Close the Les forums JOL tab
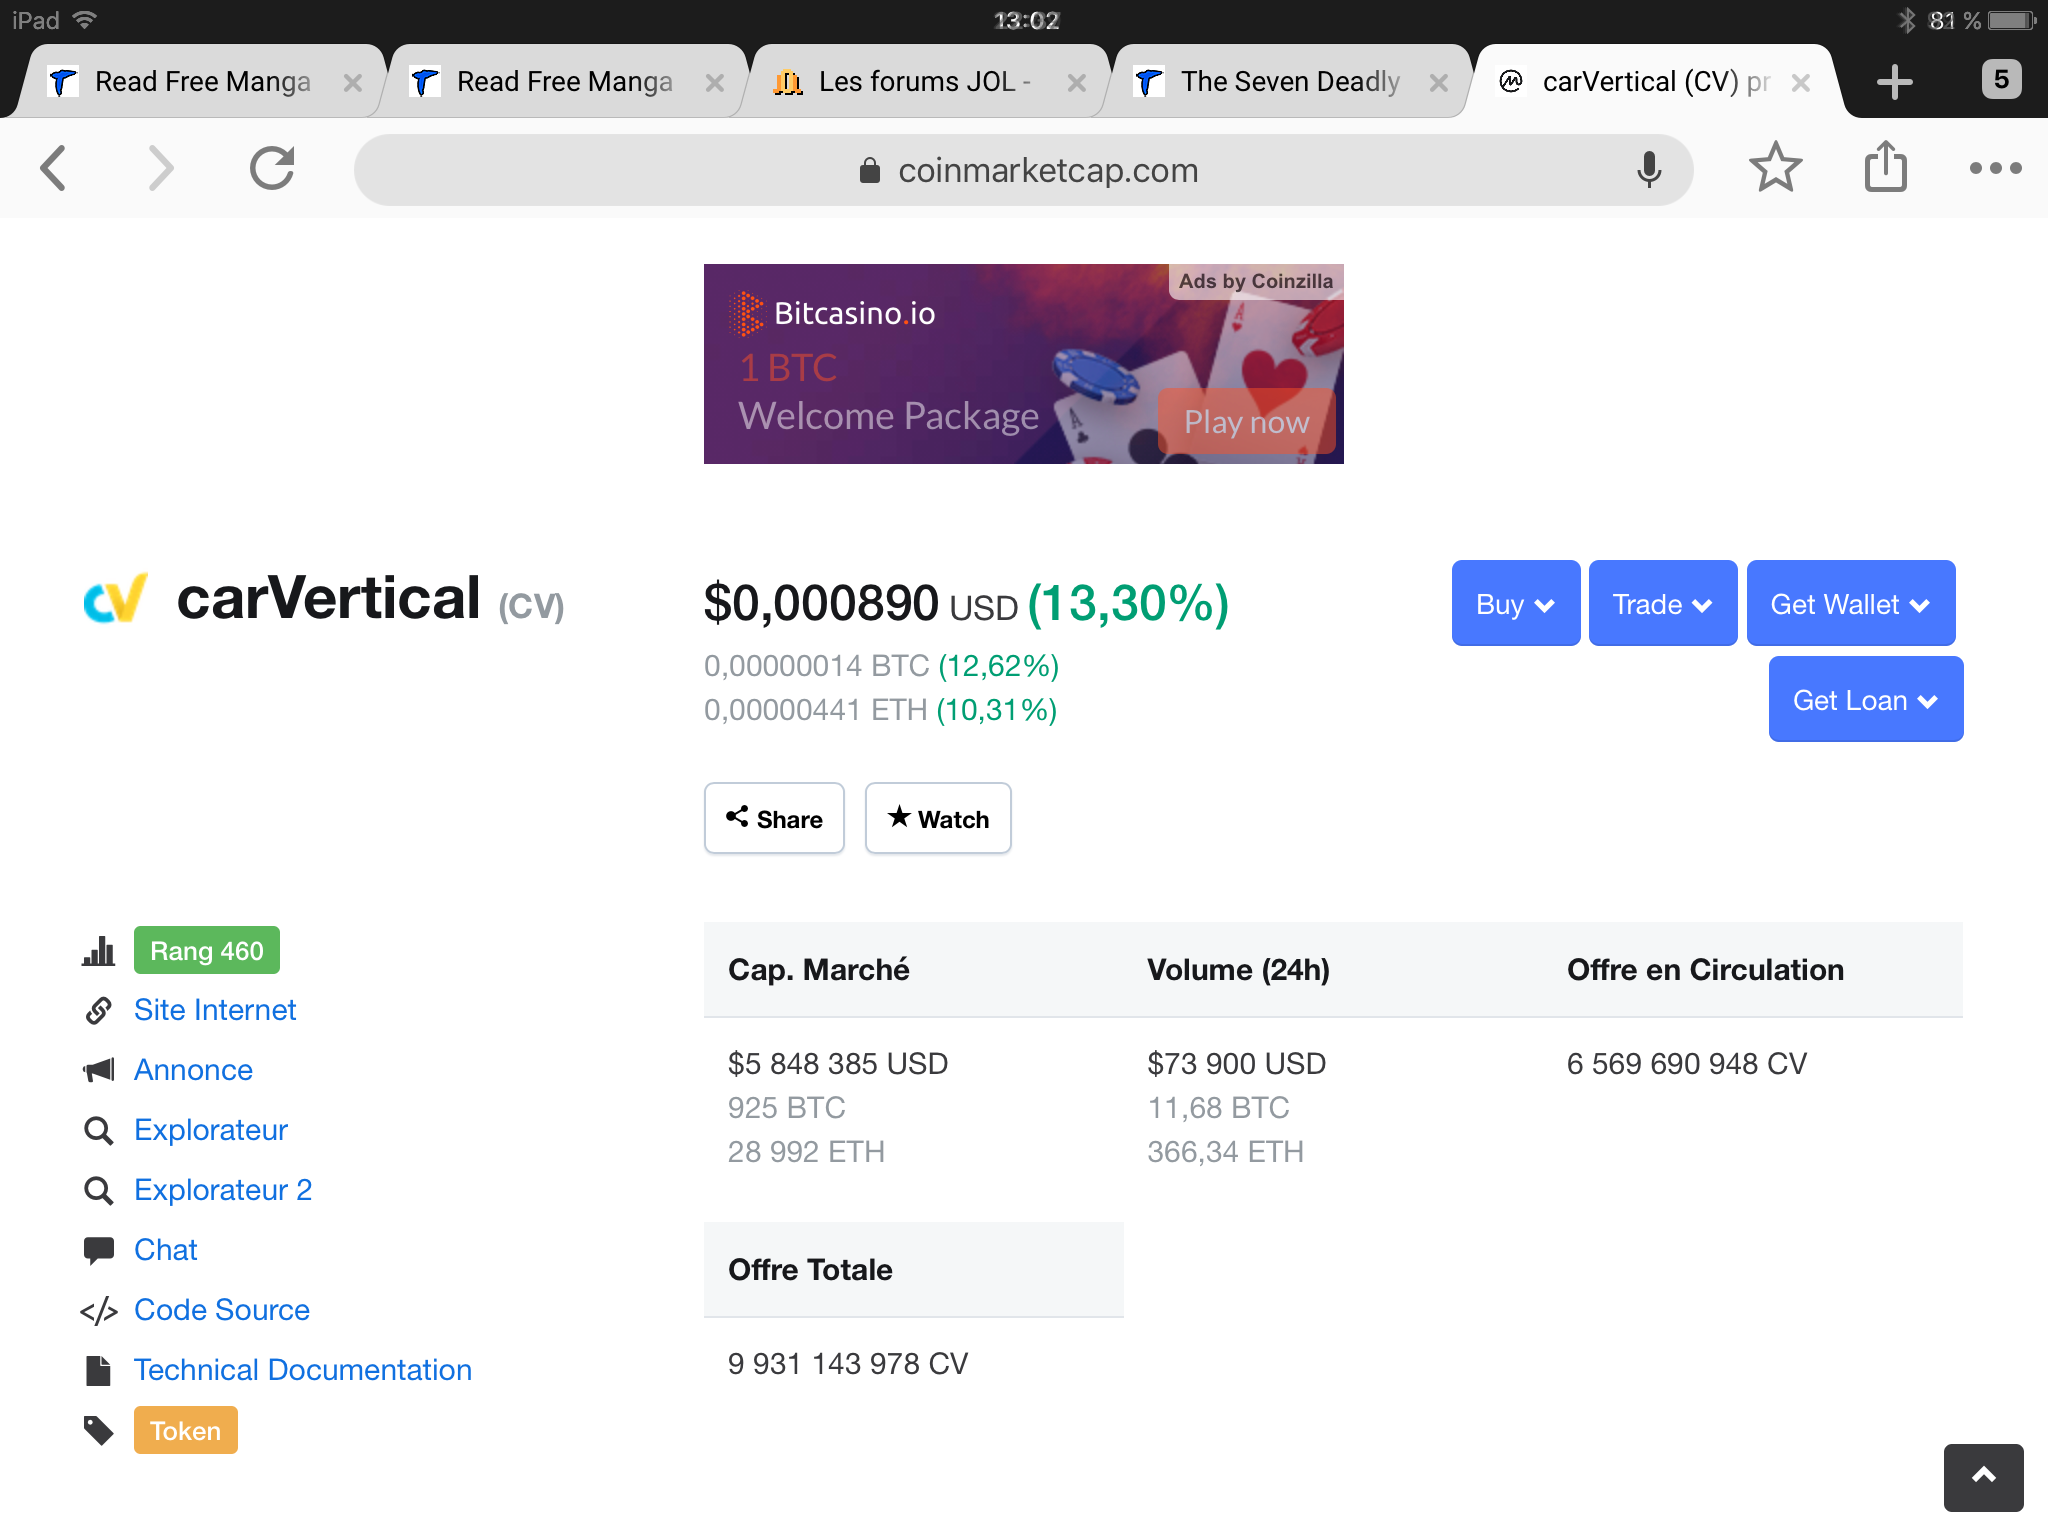2048x1536 pixels. pos(1076,83)
